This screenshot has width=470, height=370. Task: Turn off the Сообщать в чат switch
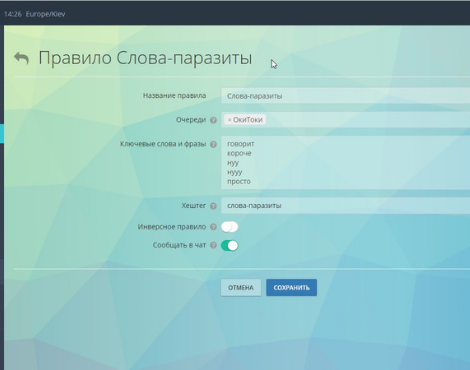229,246
